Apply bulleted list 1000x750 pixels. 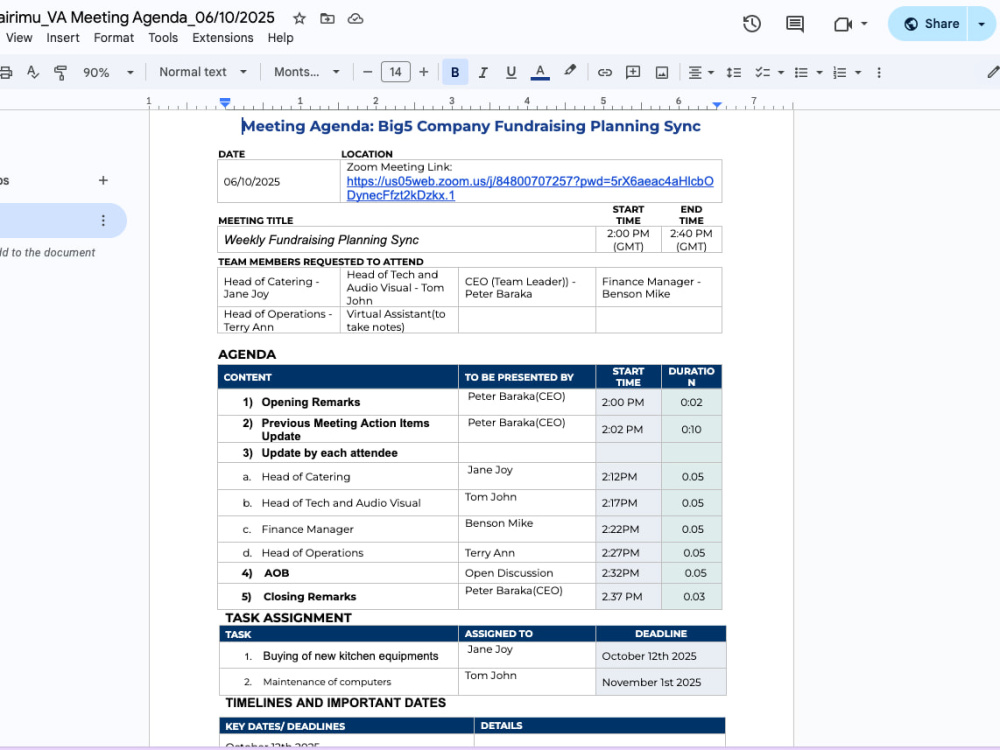coord(802,72)
